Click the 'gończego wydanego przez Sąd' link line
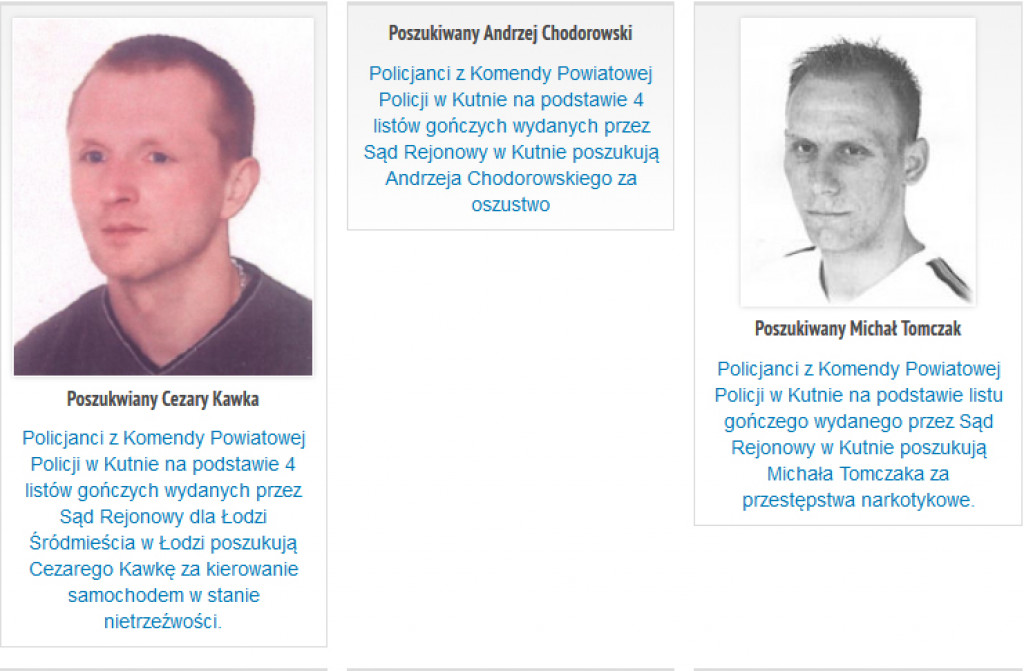 tap(858, 421)
